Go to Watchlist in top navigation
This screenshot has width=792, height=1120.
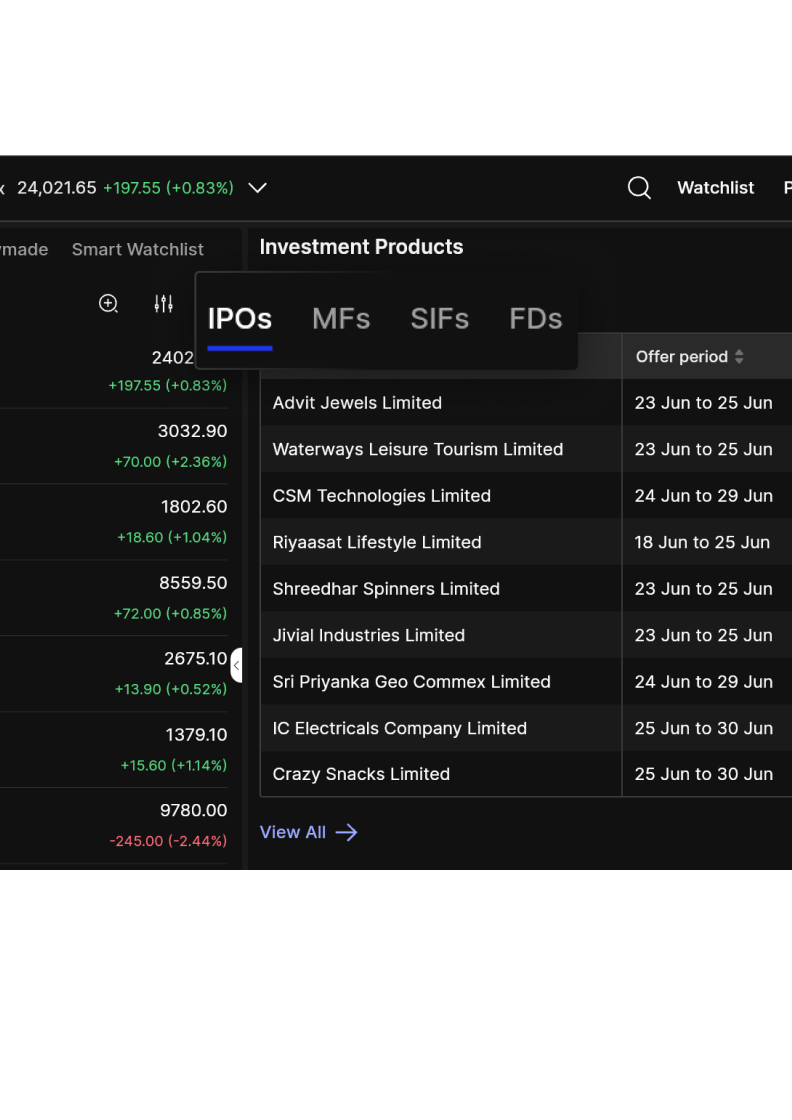[716, 188]
